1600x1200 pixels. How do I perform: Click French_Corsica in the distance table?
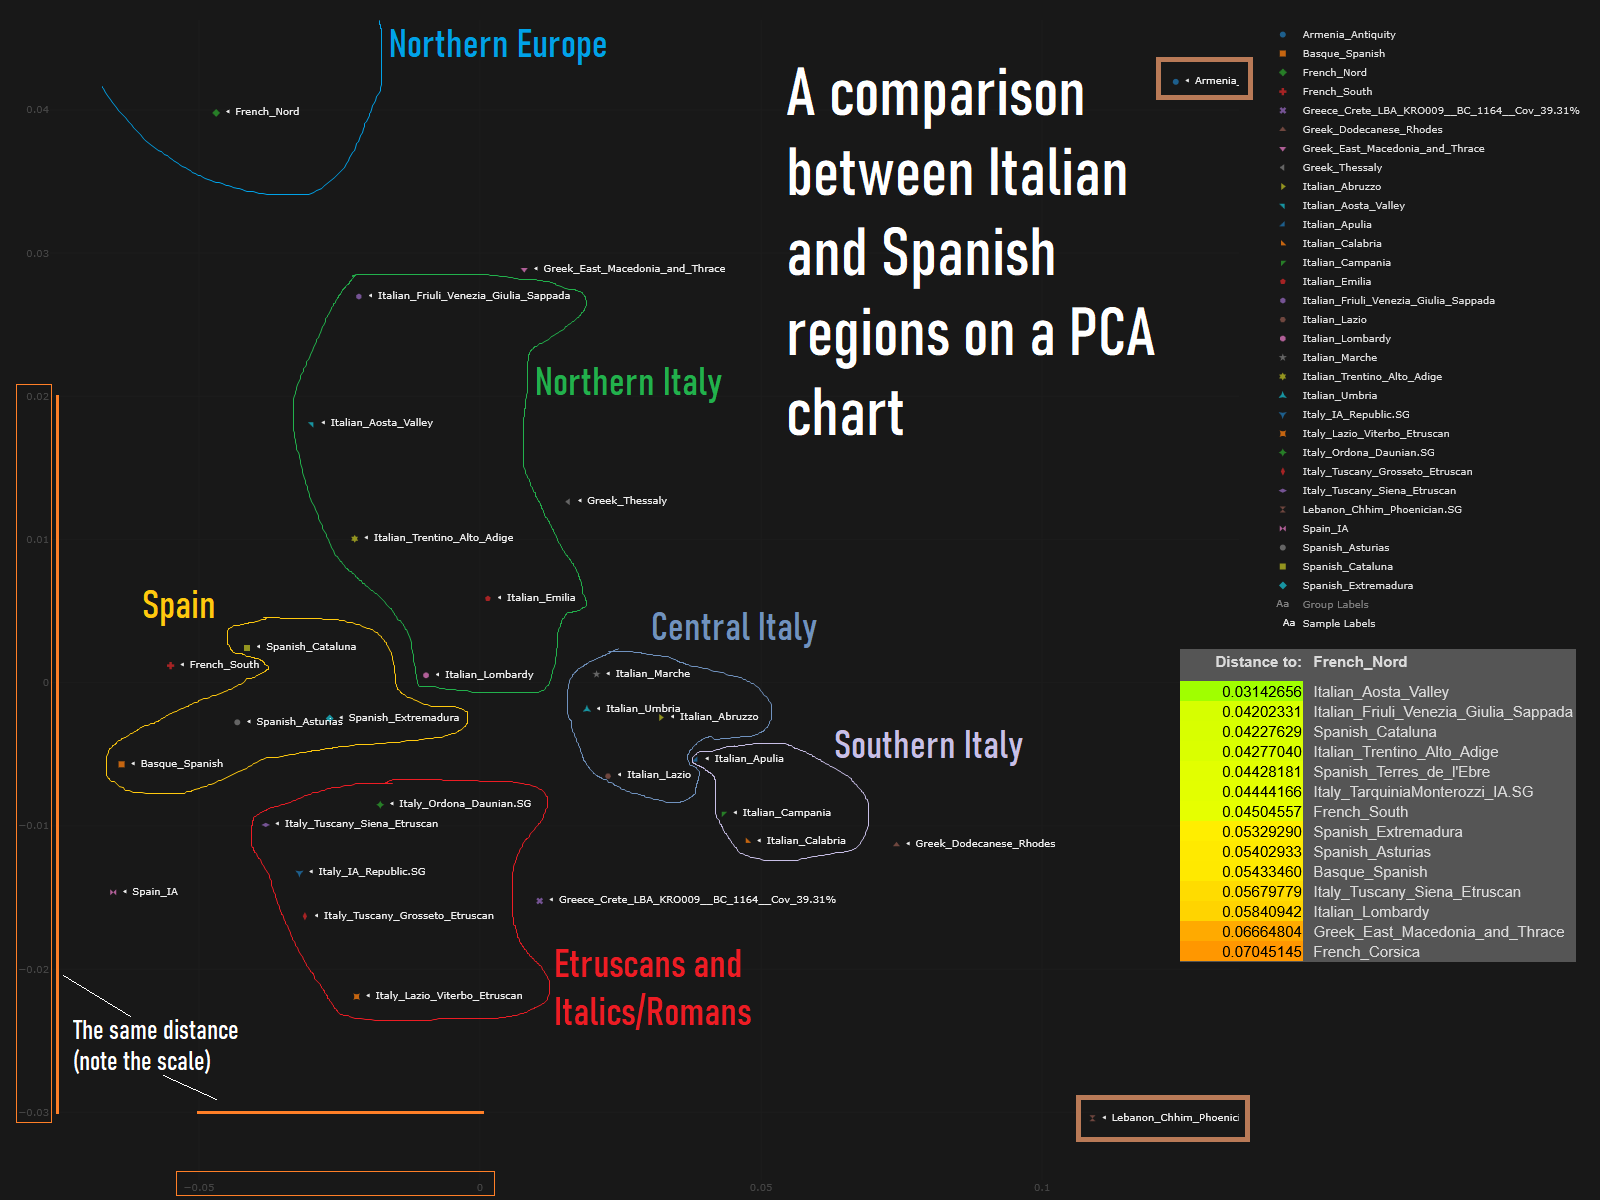[1366, 952]
